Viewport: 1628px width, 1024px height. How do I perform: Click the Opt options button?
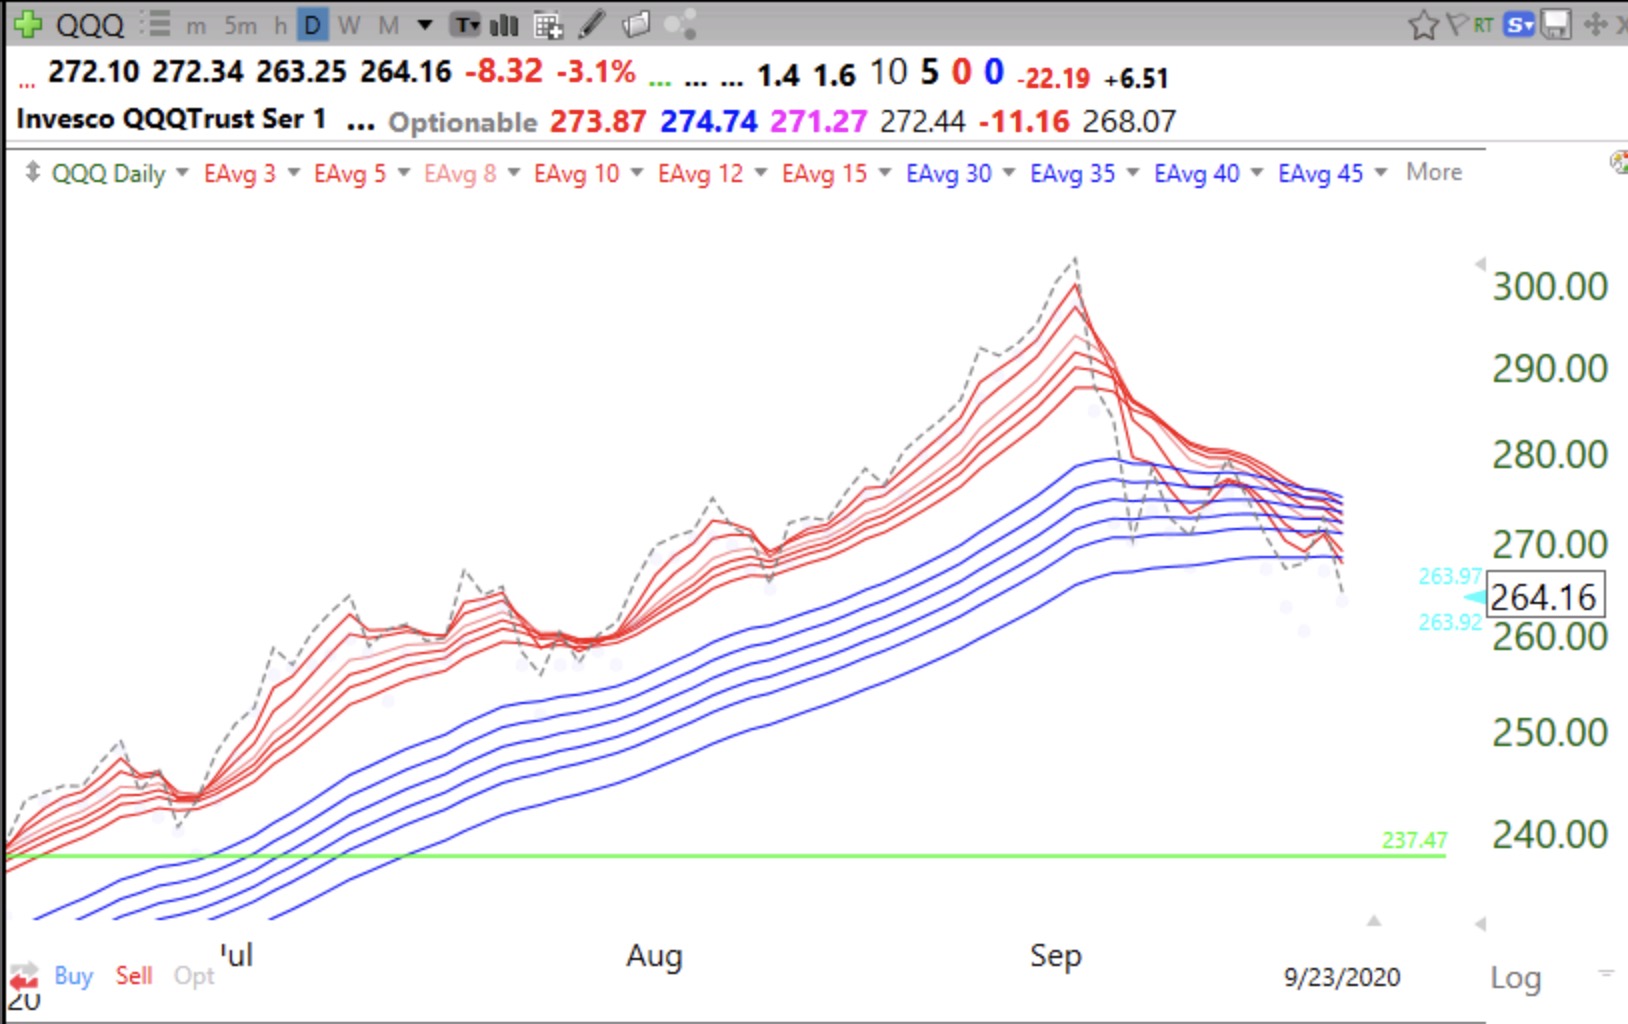point(194,976)
